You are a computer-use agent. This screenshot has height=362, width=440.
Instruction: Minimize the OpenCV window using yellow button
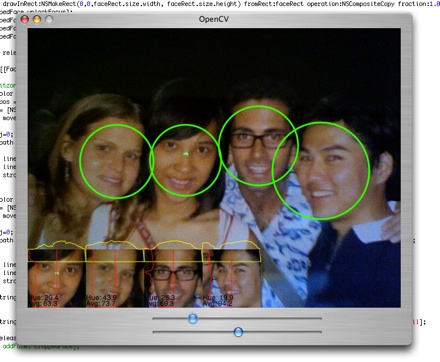pos(37,19)
